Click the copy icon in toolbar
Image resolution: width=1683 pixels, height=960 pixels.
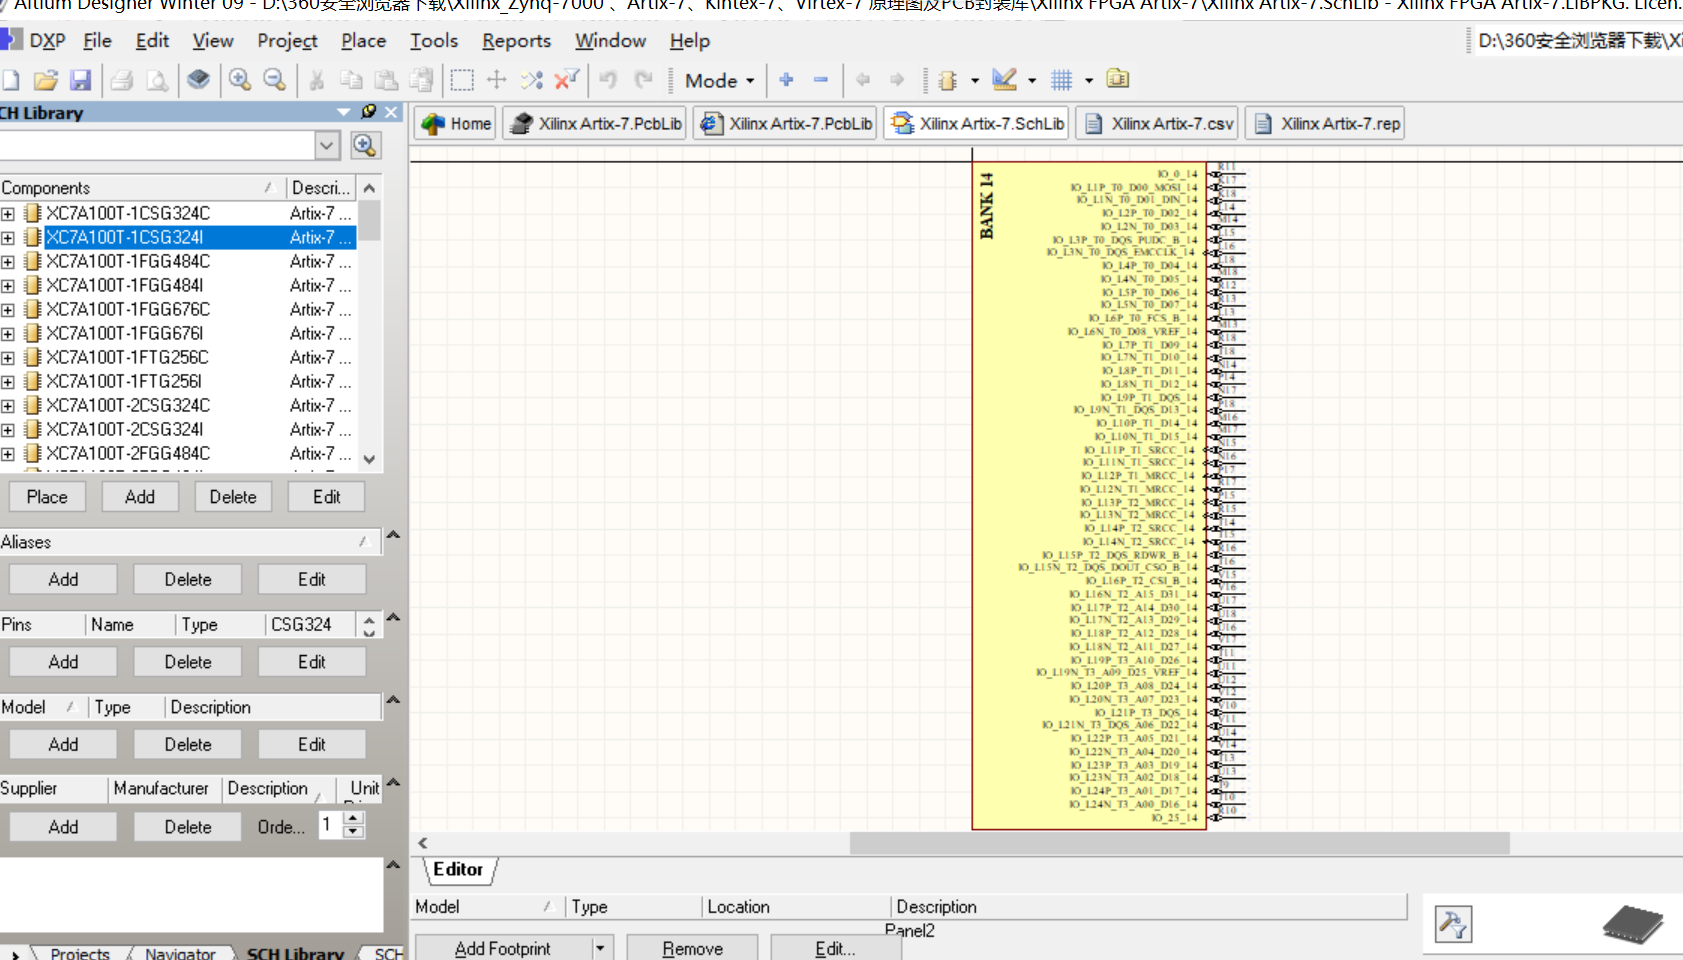pos(351,80)
